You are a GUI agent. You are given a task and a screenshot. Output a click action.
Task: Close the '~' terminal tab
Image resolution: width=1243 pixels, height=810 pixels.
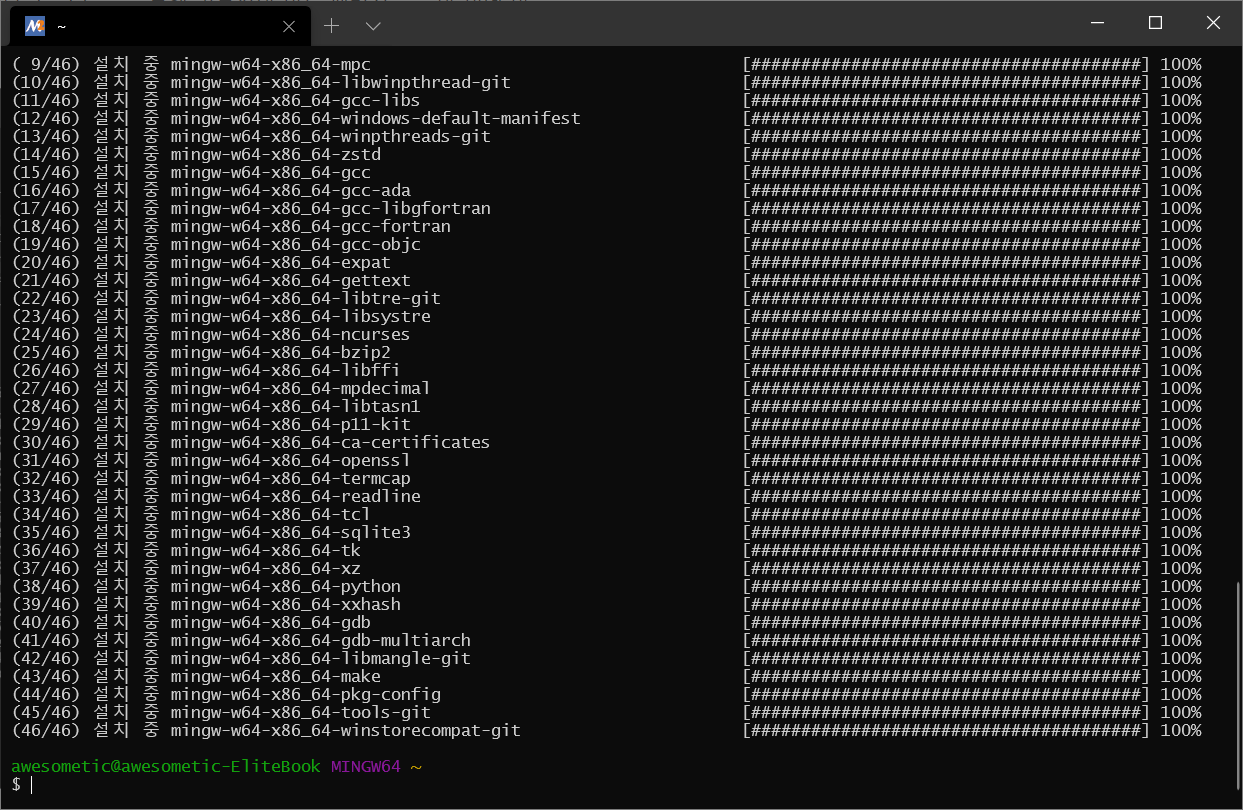(x=289, y=26)
